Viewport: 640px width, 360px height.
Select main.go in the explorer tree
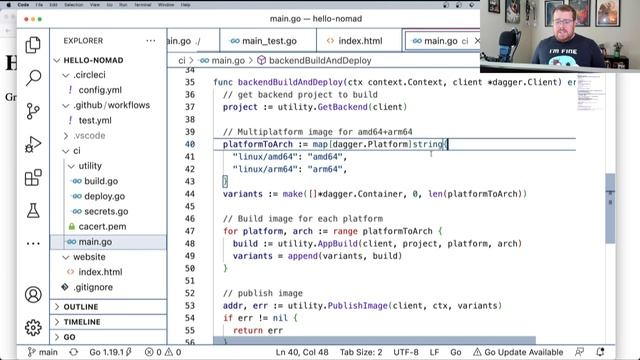click(x=108, y=242)
